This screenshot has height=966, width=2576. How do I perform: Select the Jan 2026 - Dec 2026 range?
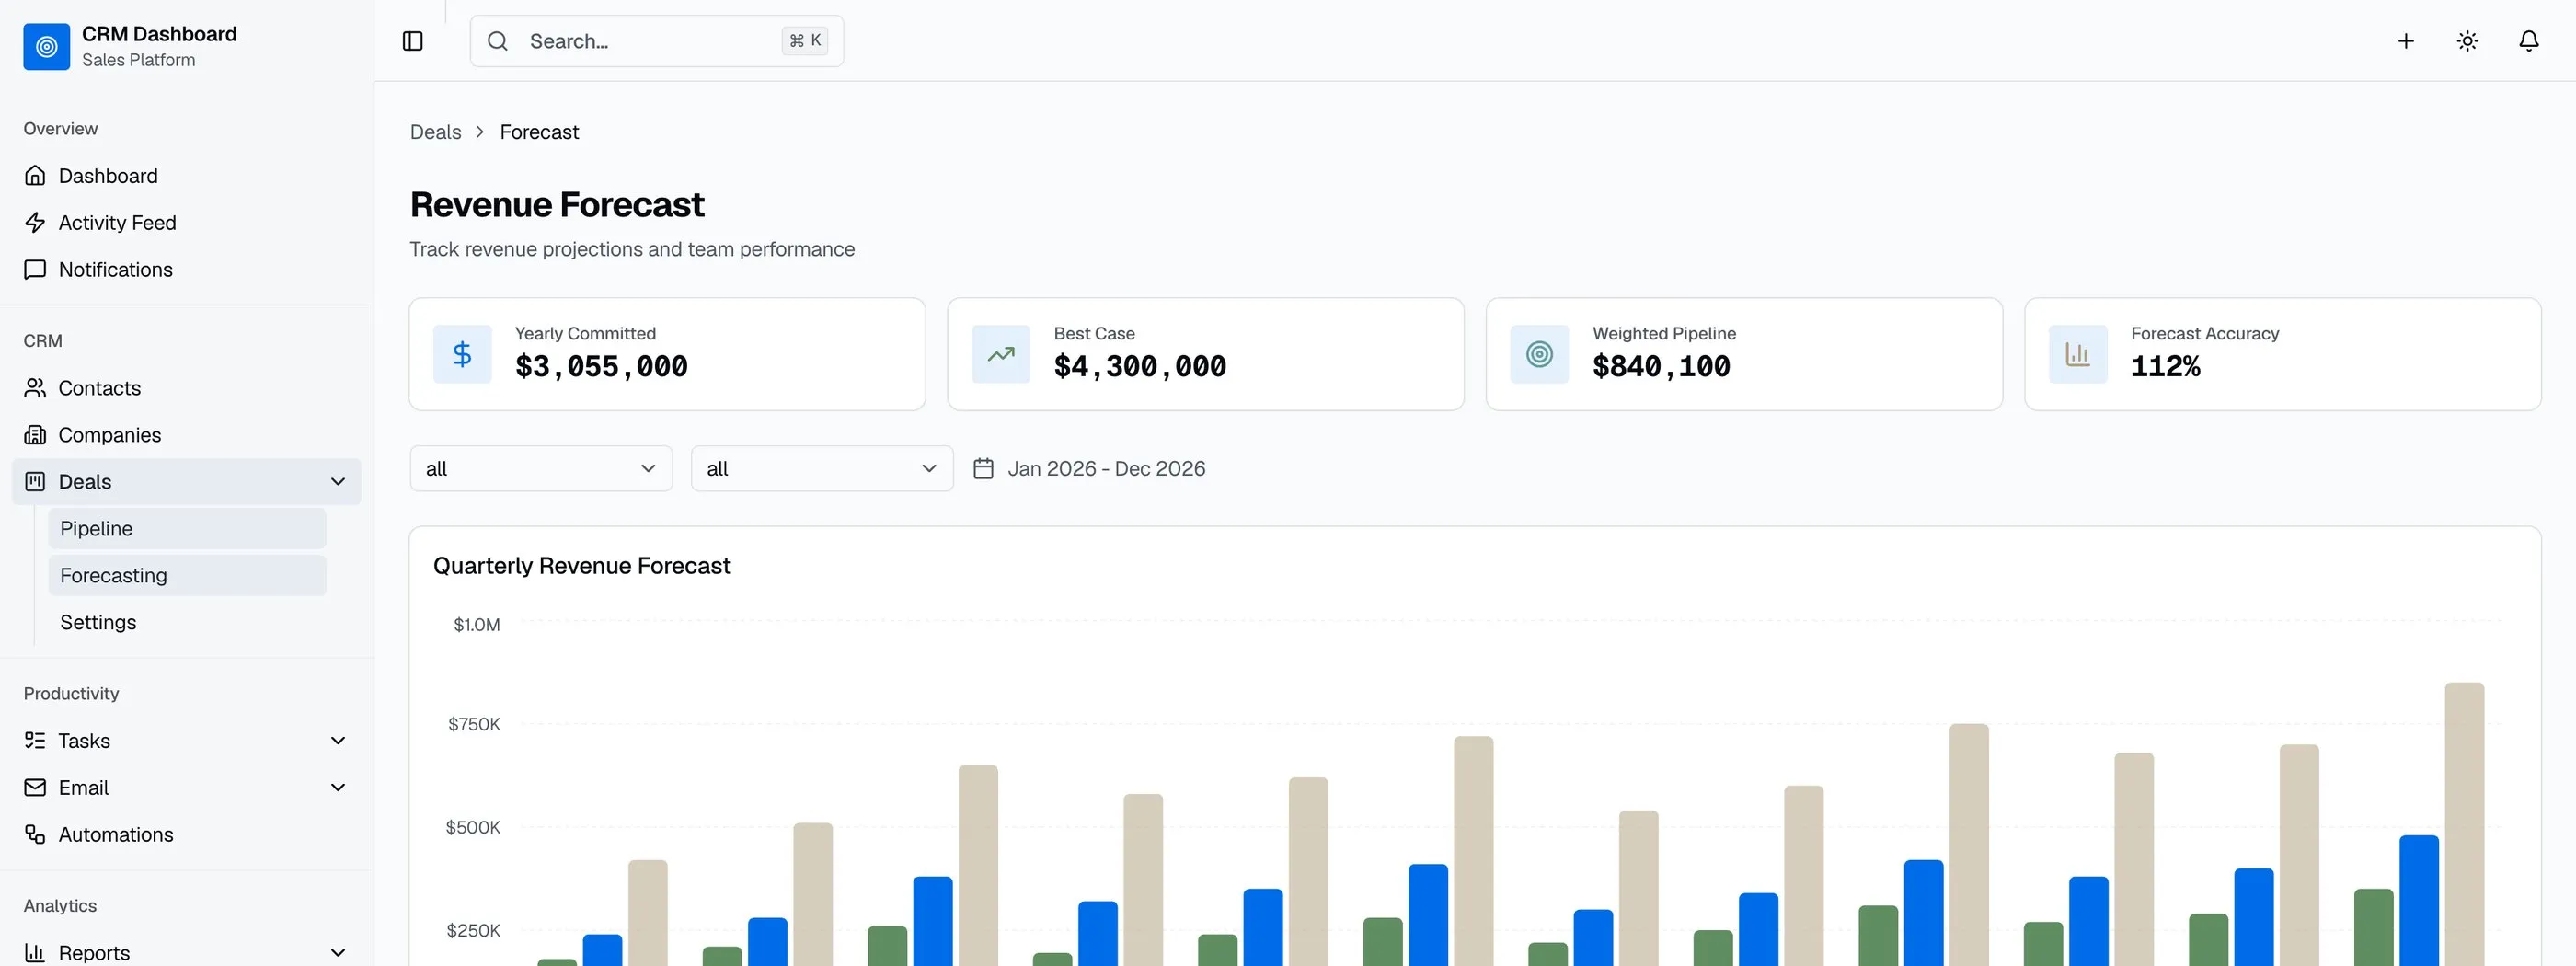pyautogui.click(x=1106, y=469)
